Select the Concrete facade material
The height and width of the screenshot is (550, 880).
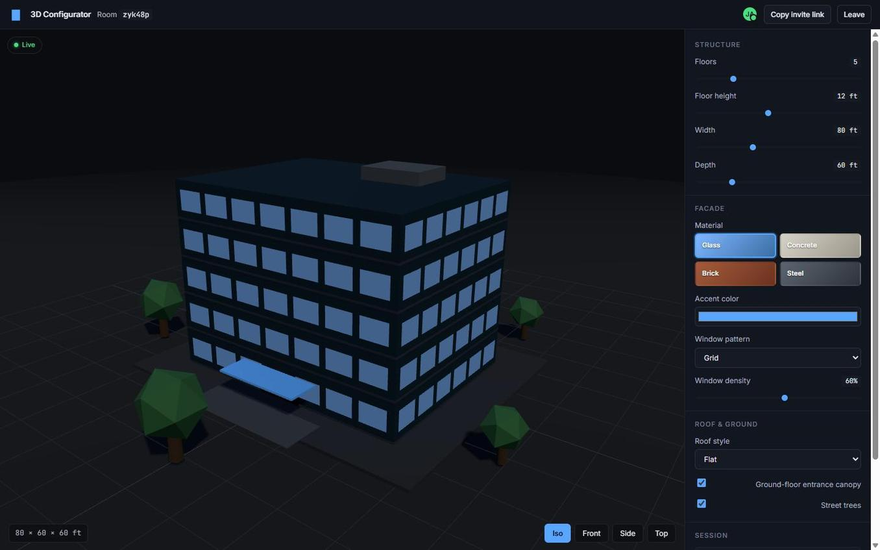(x=820, y=245)
